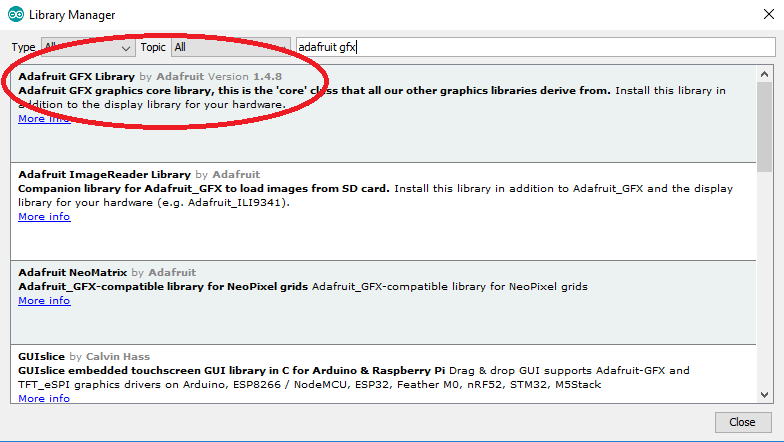Click the Calvin Hass author name
Image resolution: width=784 pixels, height=442 pixels.
(x=118, y=356)
